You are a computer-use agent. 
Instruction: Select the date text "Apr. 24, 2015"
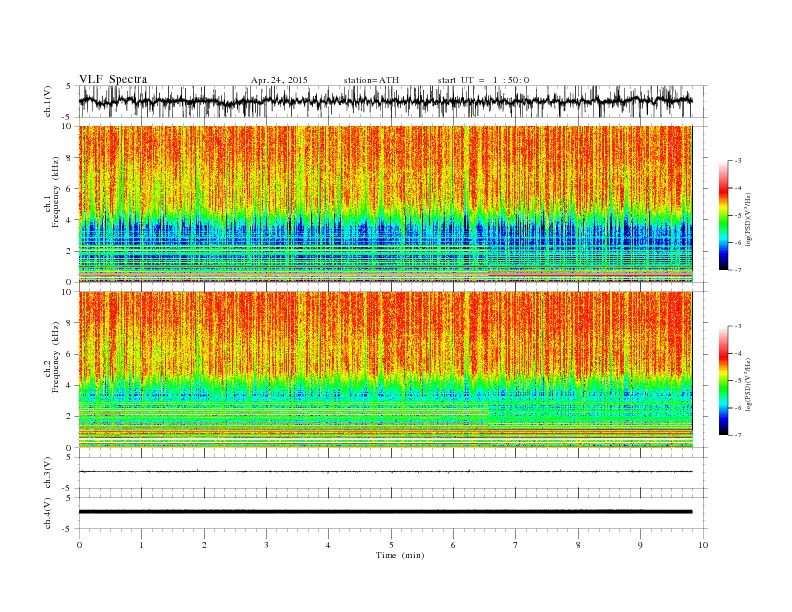pyautogui.click(x=279, y=80)
